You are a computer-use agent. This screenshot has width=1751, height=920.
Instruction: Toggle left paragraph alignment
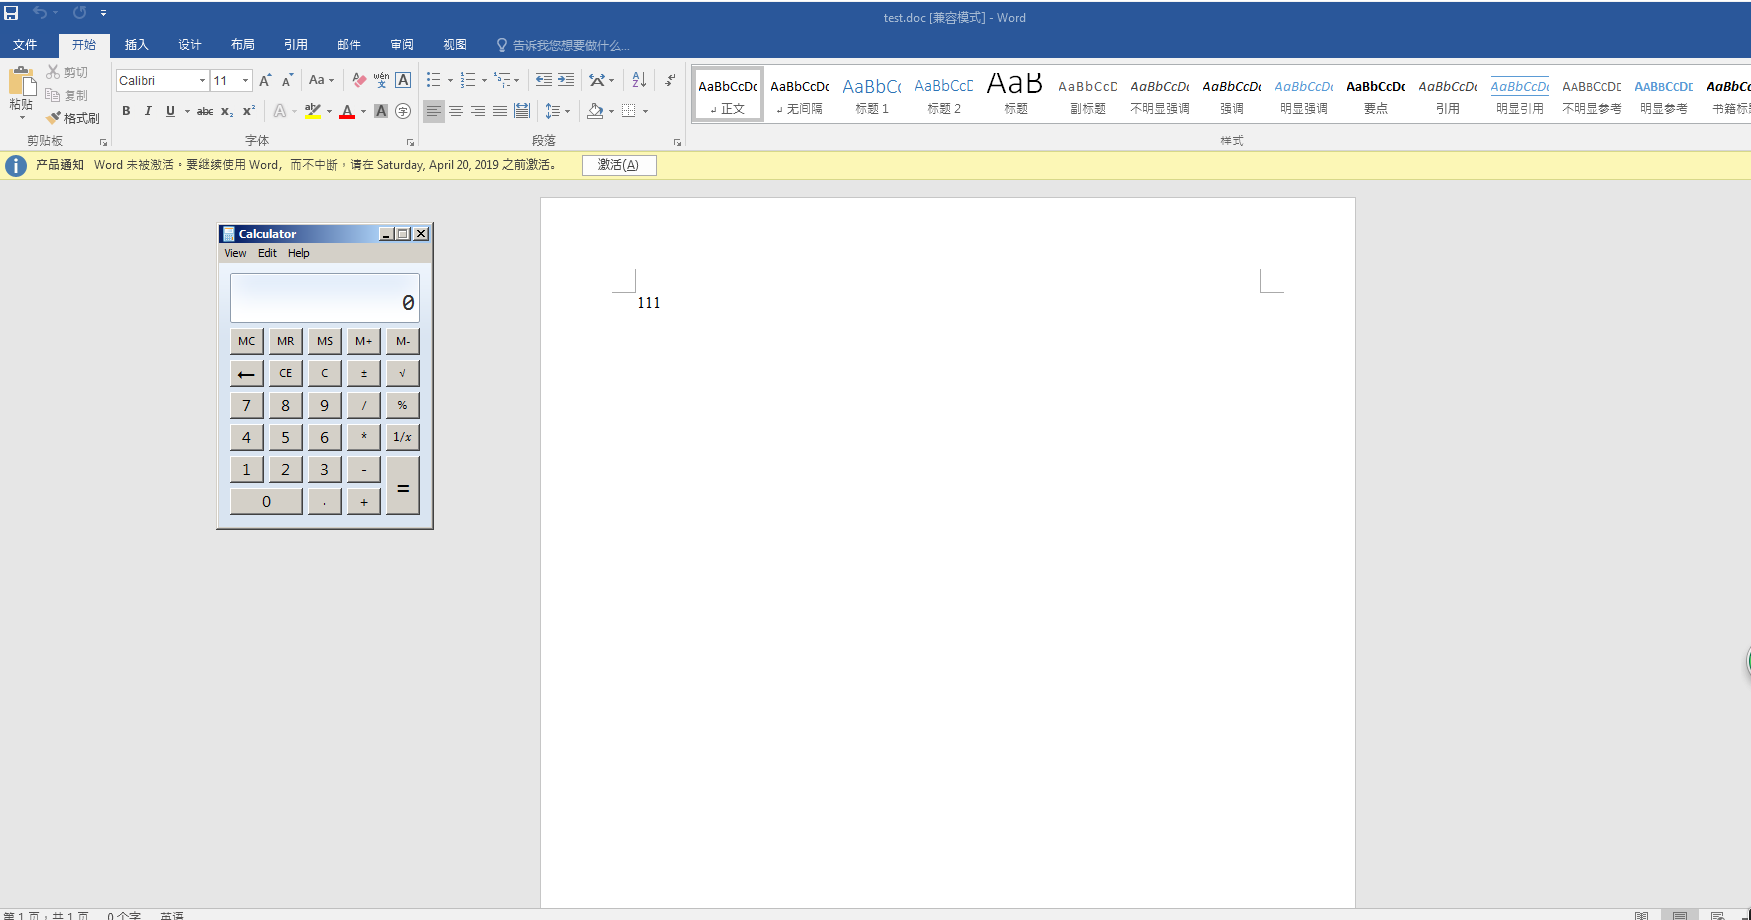tap(434, 111)
